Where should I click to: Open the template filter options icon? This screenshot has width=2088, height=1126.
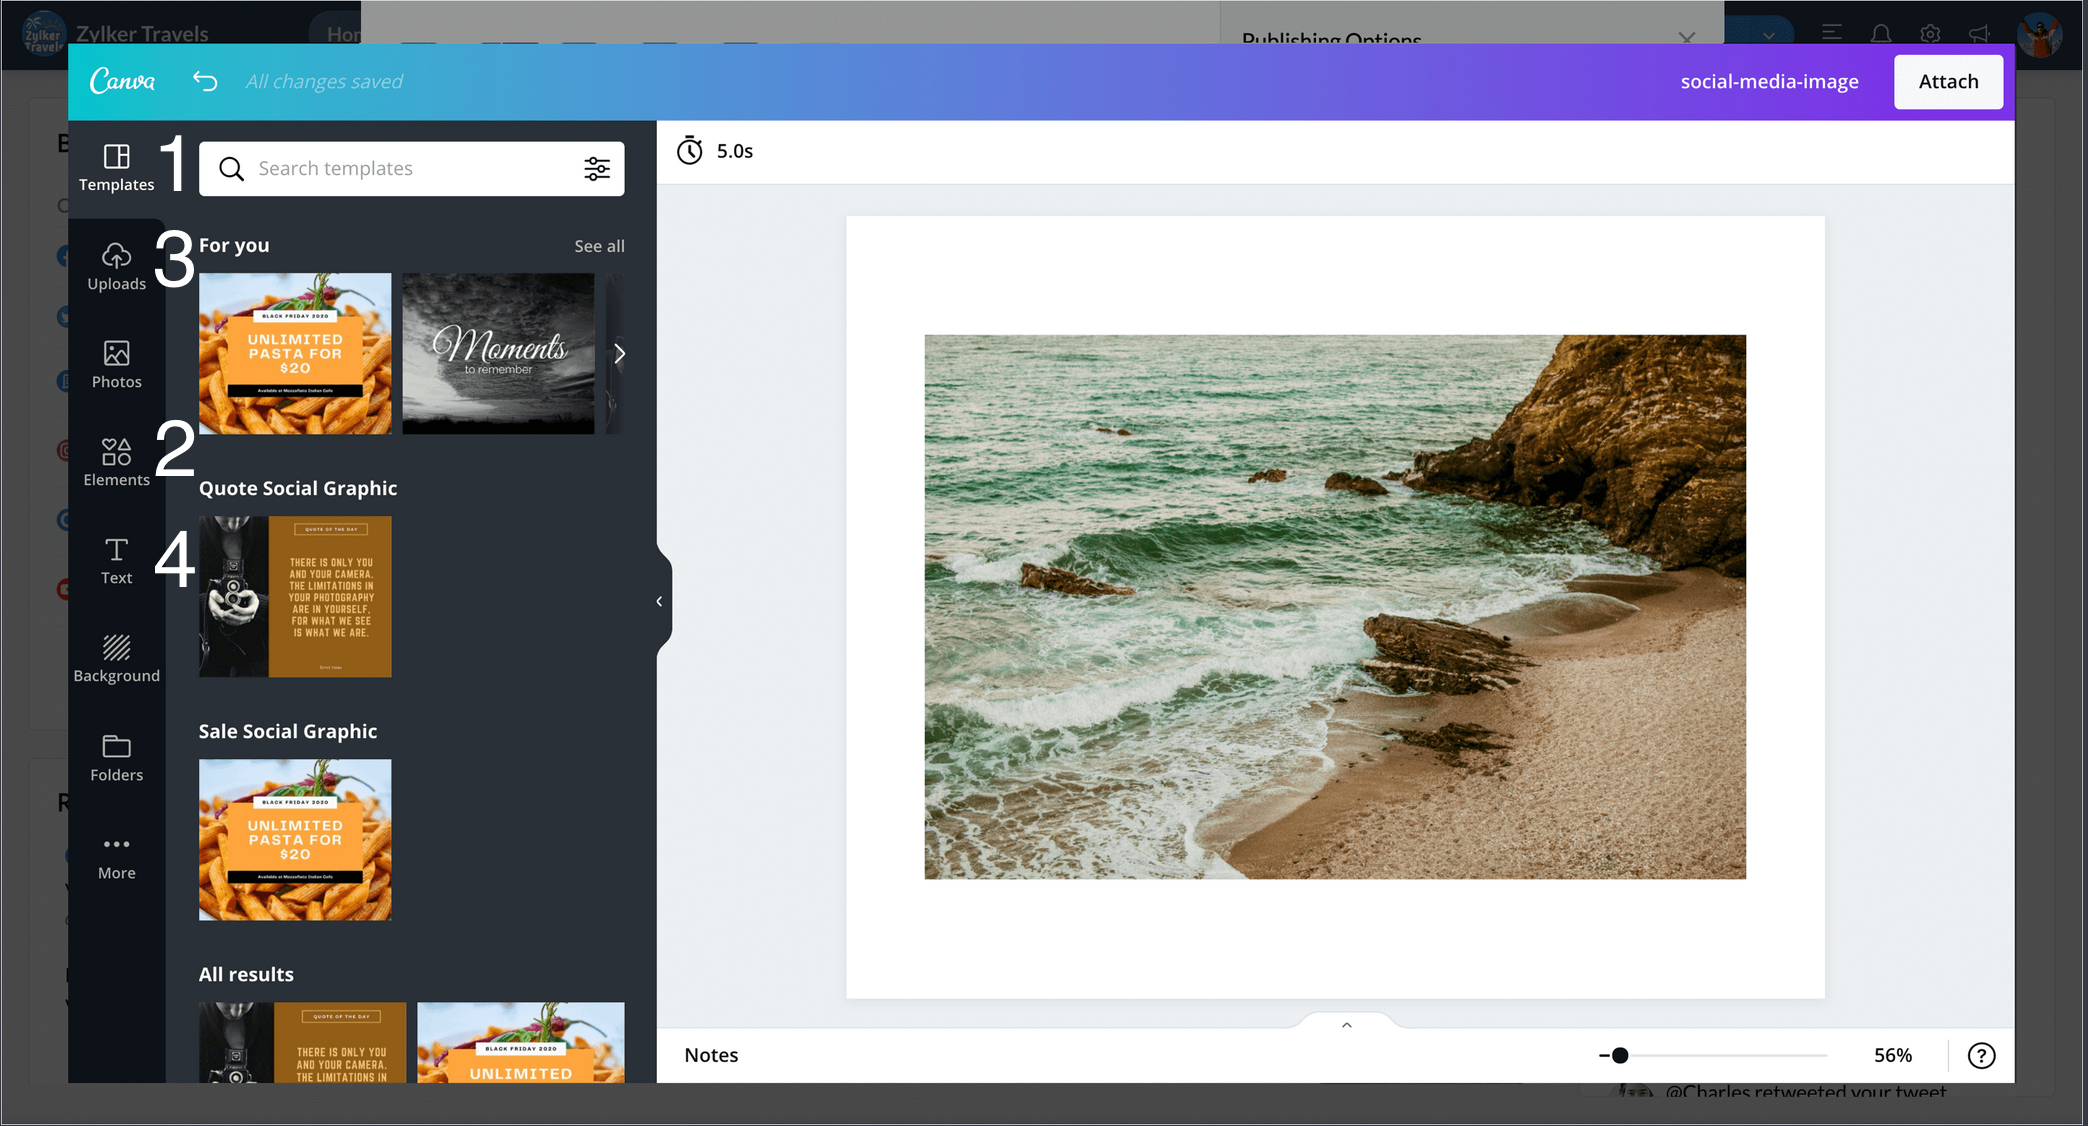597,169
